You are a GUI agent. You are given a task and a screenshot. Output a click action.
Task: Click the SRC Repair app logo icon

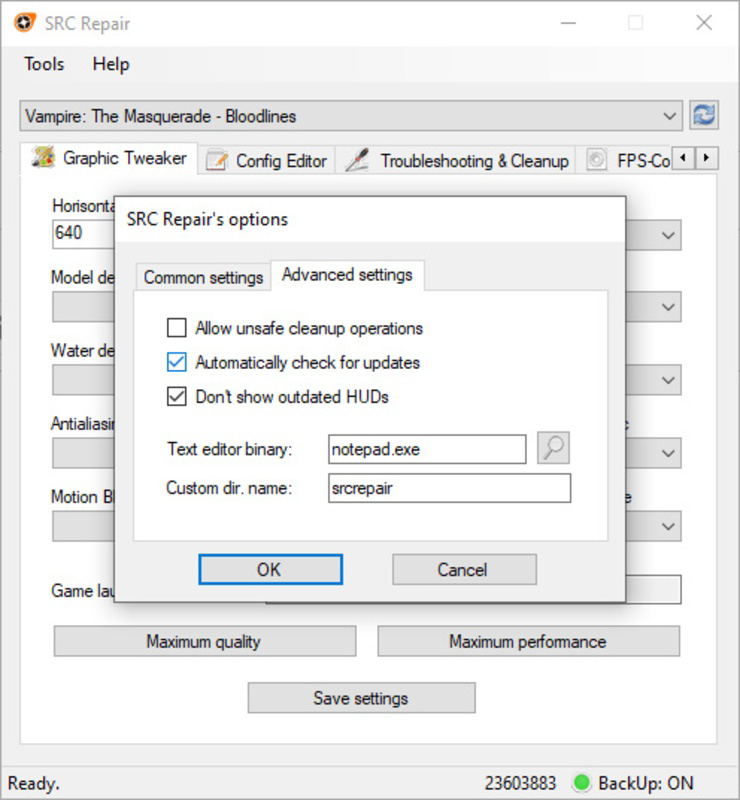24,22
